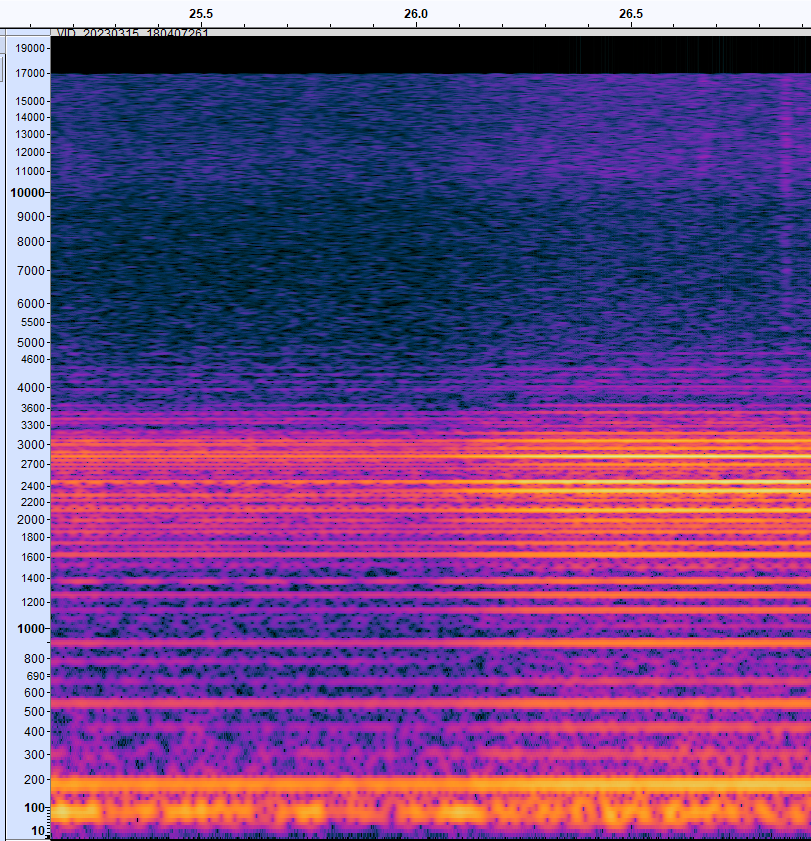Click the 1400 frequency scale label
Screen dimensions: 811x841
click(x=33, y=579)
